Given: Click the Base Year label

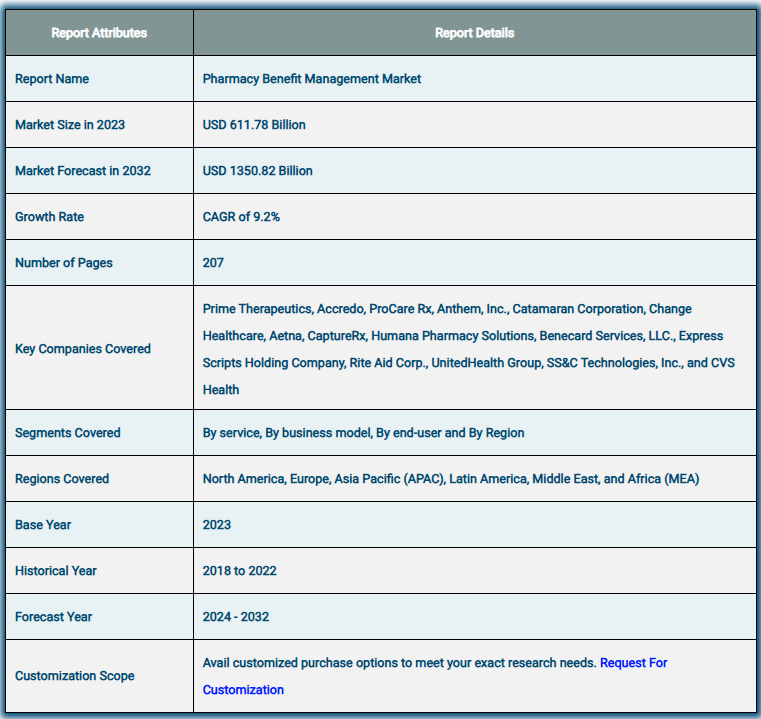Looking at the screenshot, I should point(43,525).
